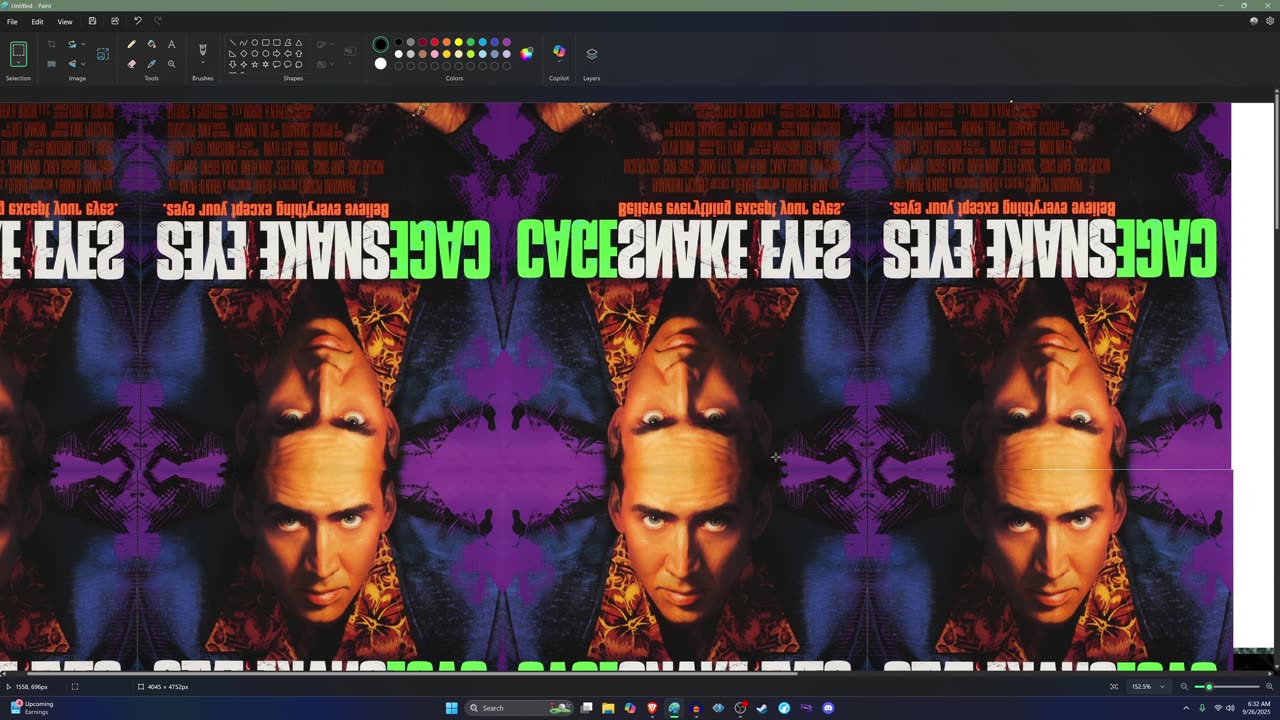Viewport: 1280px width, 720px height.
Task: Choose the Hexagon shape
Action: tap(265, 53)
